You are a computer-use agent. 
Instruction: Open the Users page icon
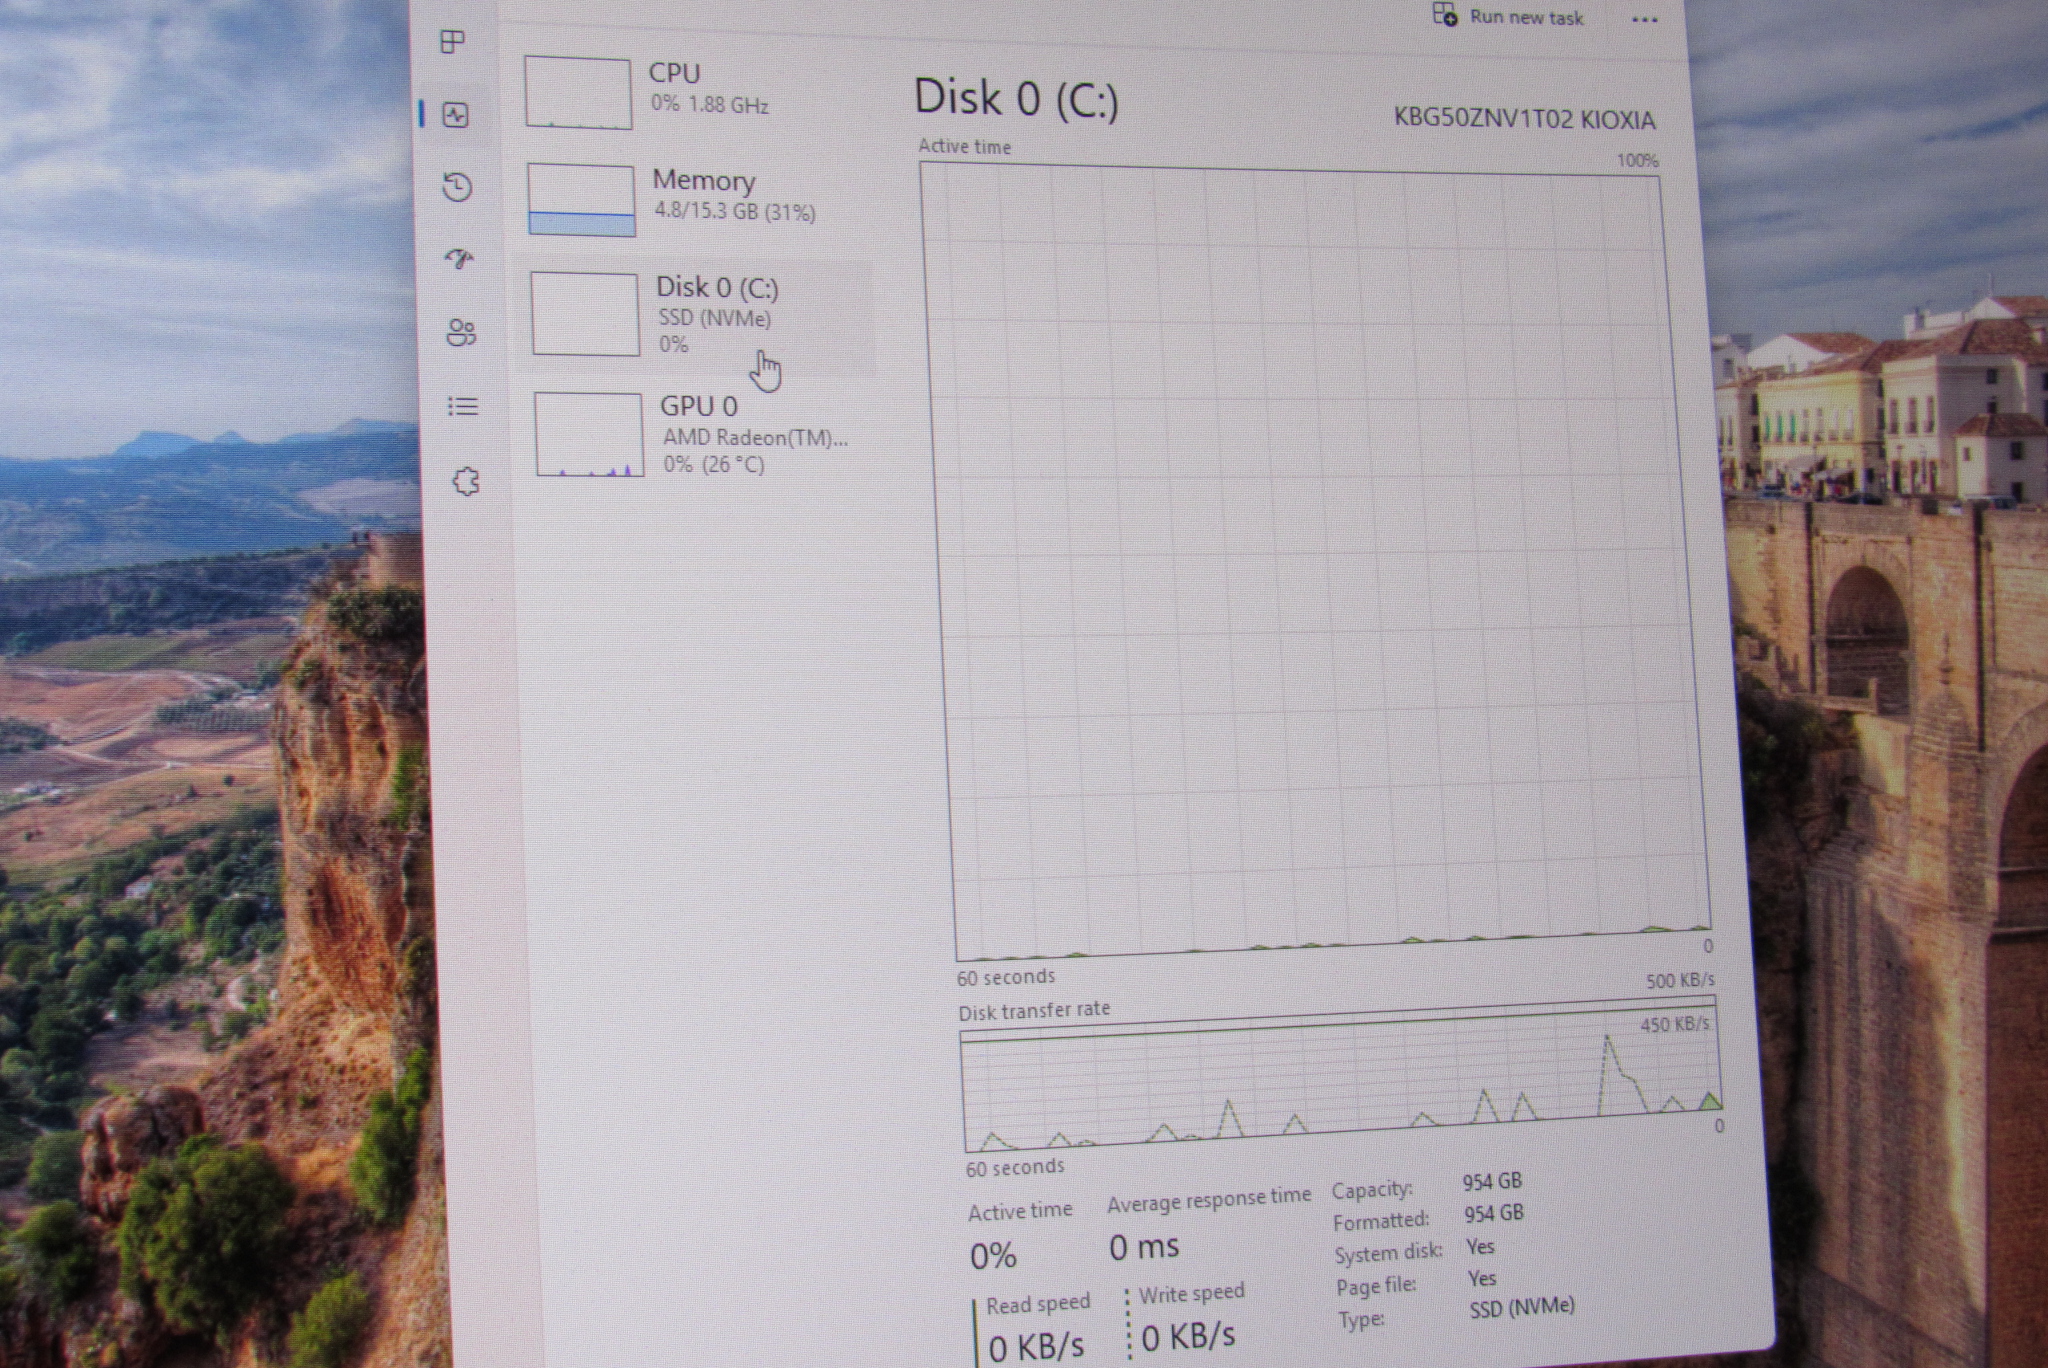[461, 333]
